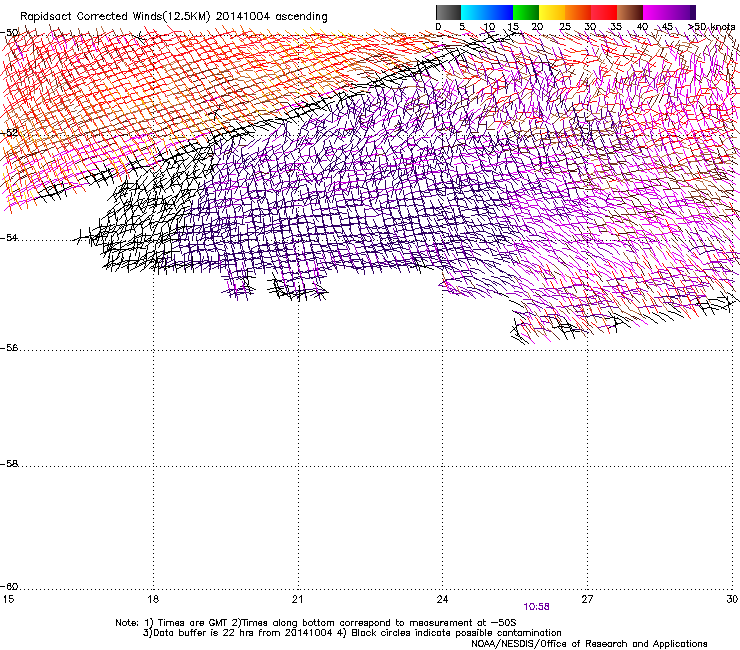Click the green 15-20 knots color swatch

click(x=526, y=12)
